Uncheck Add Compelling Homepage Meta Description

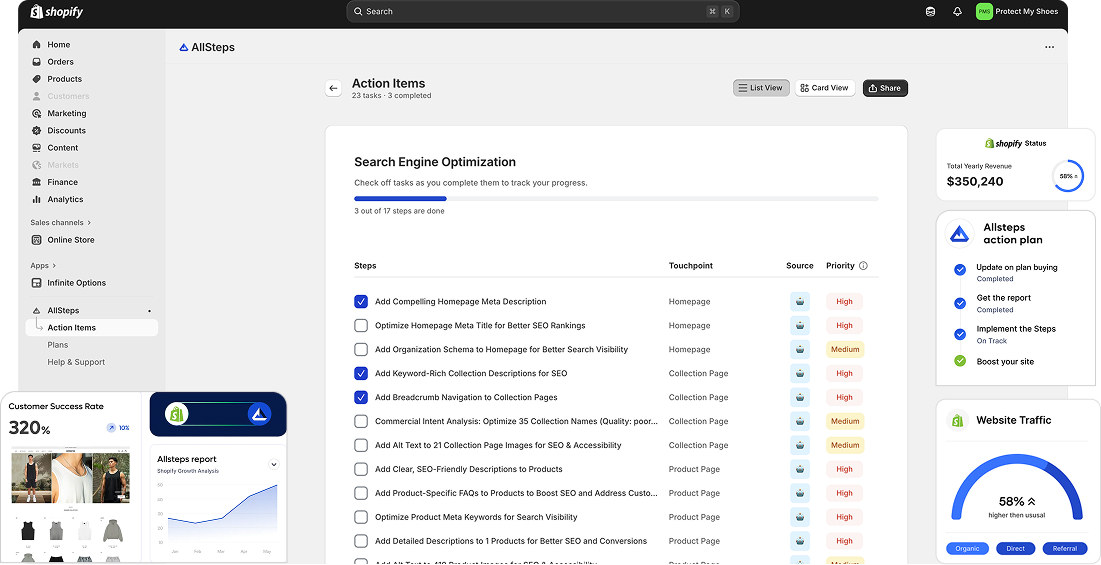point(361,302)
